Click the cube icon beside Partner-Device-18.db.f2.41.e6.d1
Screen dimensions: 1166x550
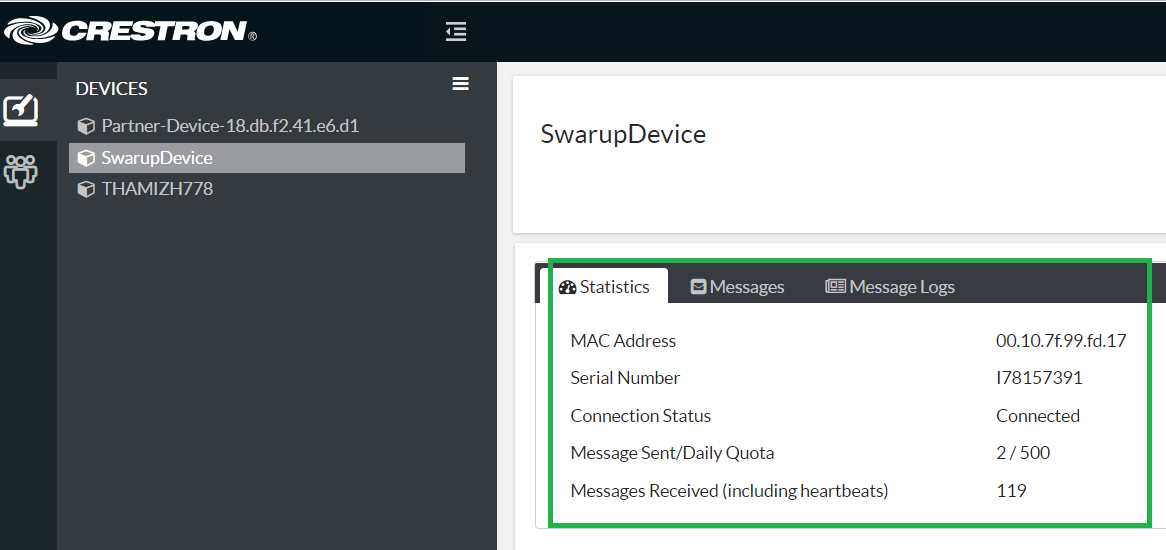click(x=86, y=126)
